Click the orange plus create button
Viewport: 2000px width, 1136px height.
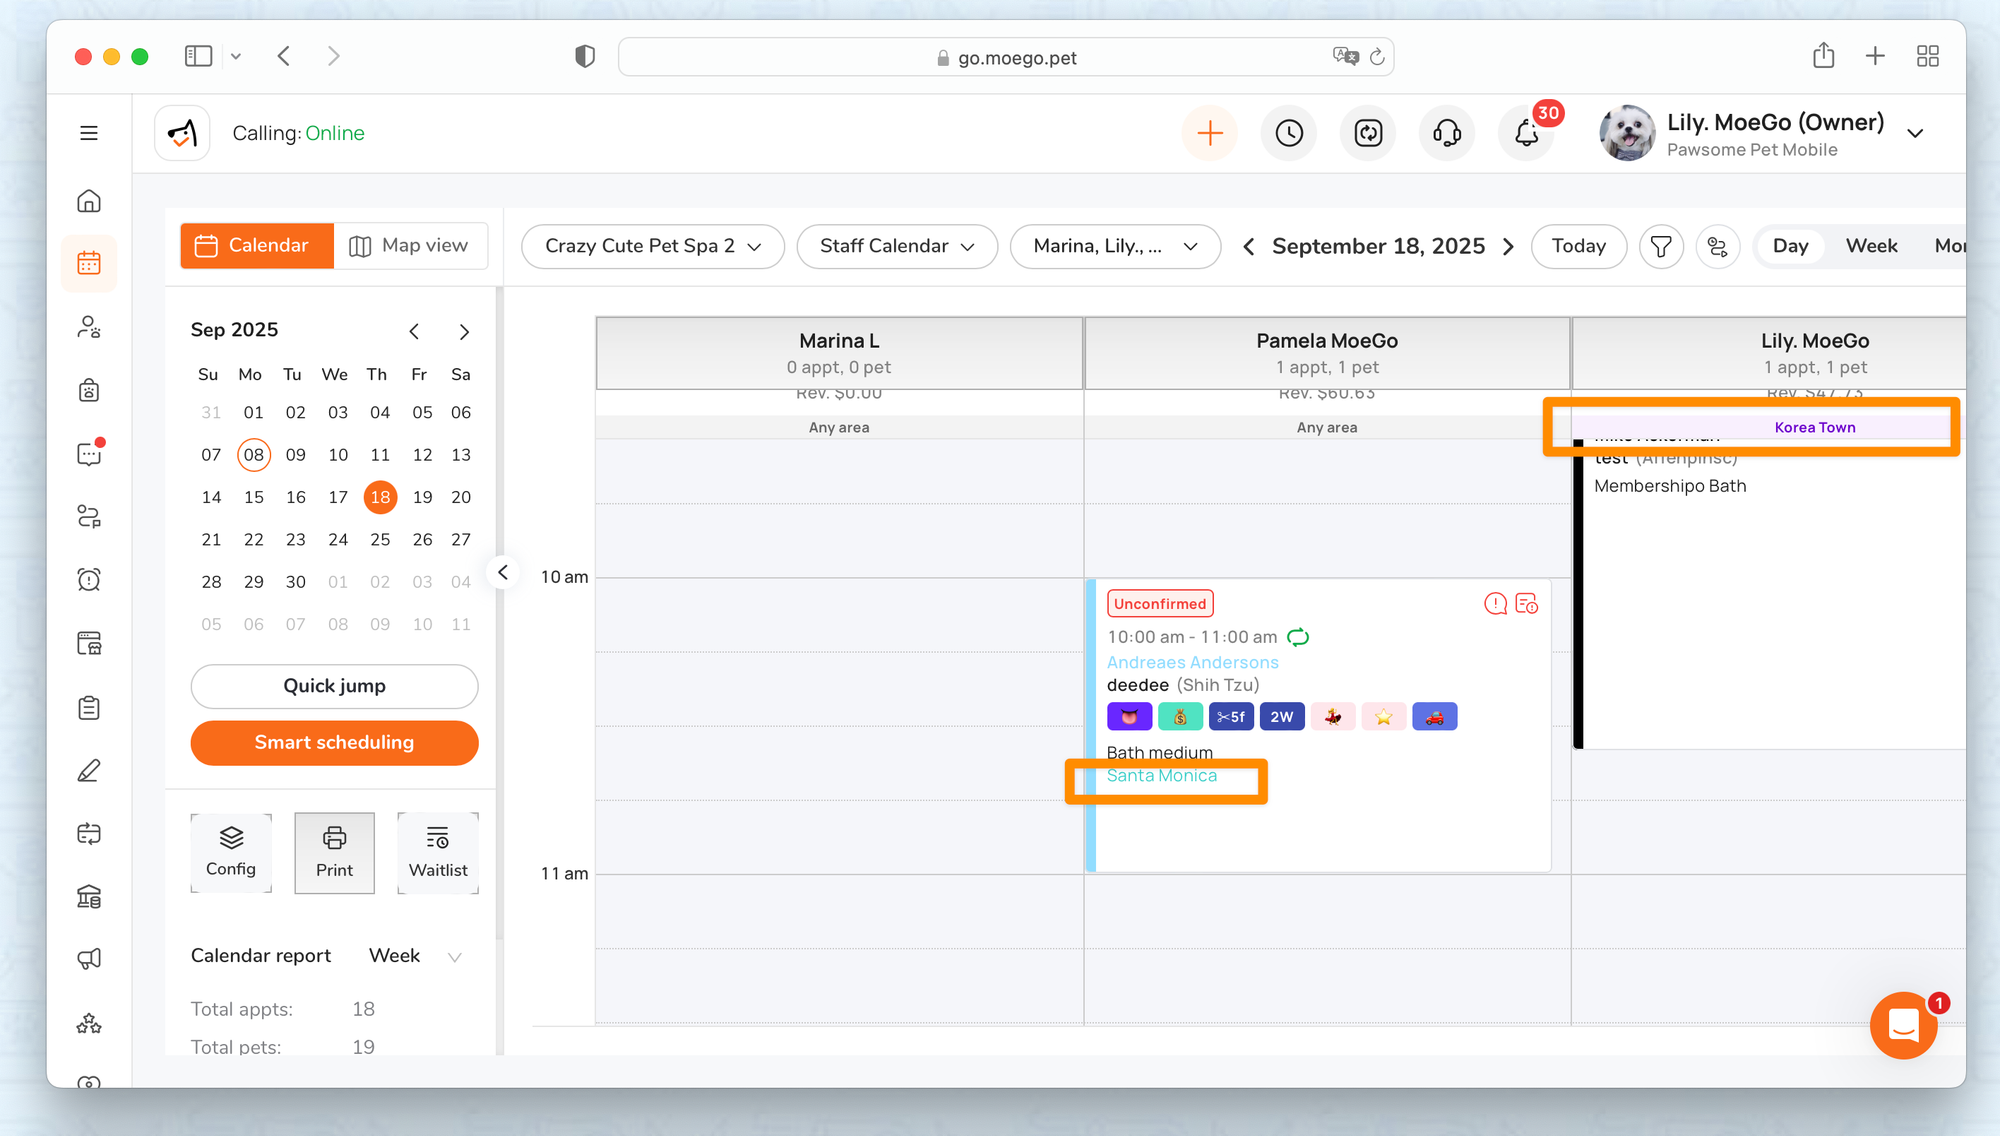(1210, 133)
